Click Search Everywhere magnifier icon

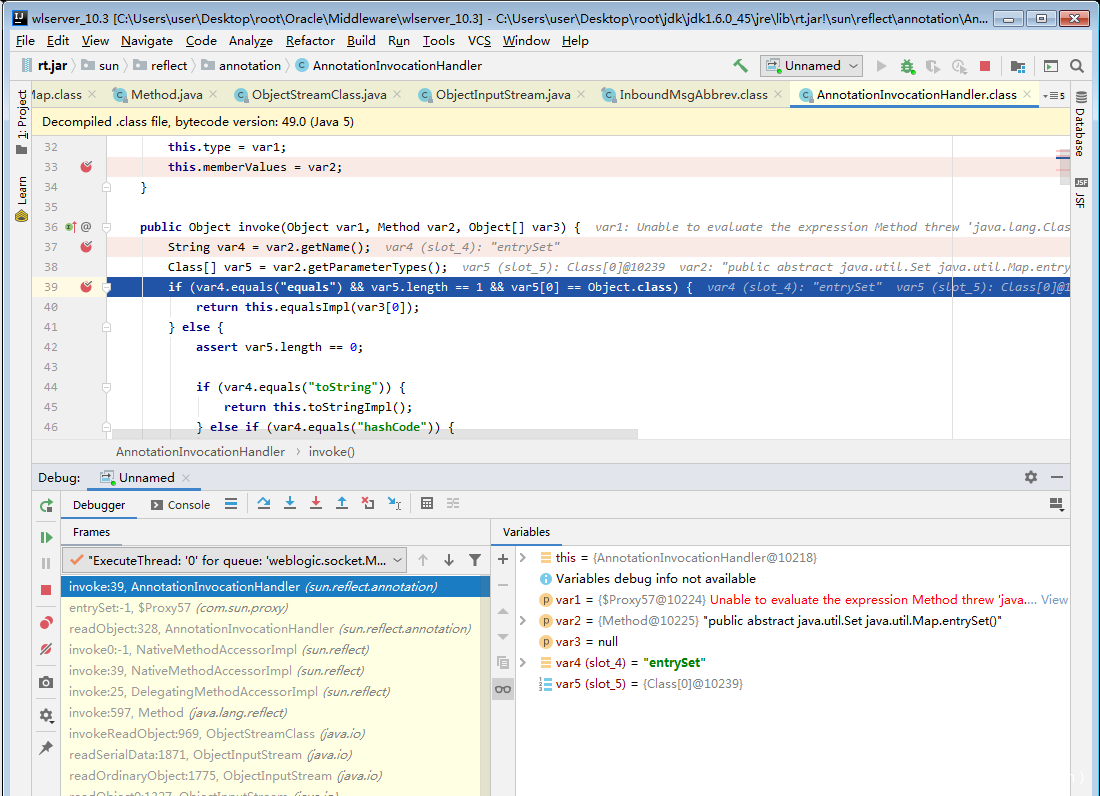point(1077,66)
